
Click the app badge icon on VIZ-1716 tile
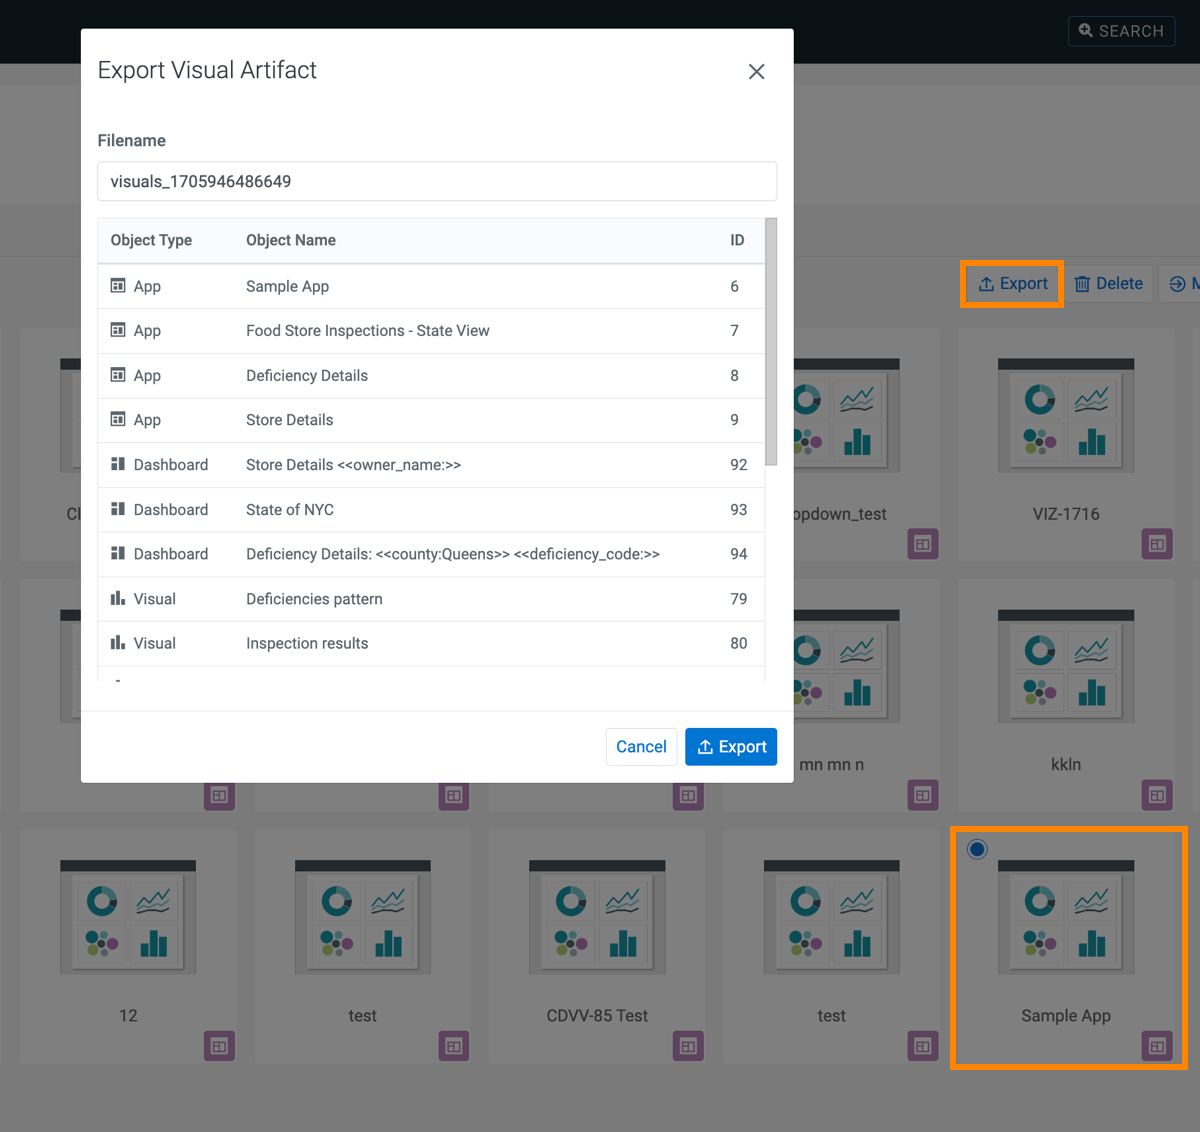pos(1157,544)
